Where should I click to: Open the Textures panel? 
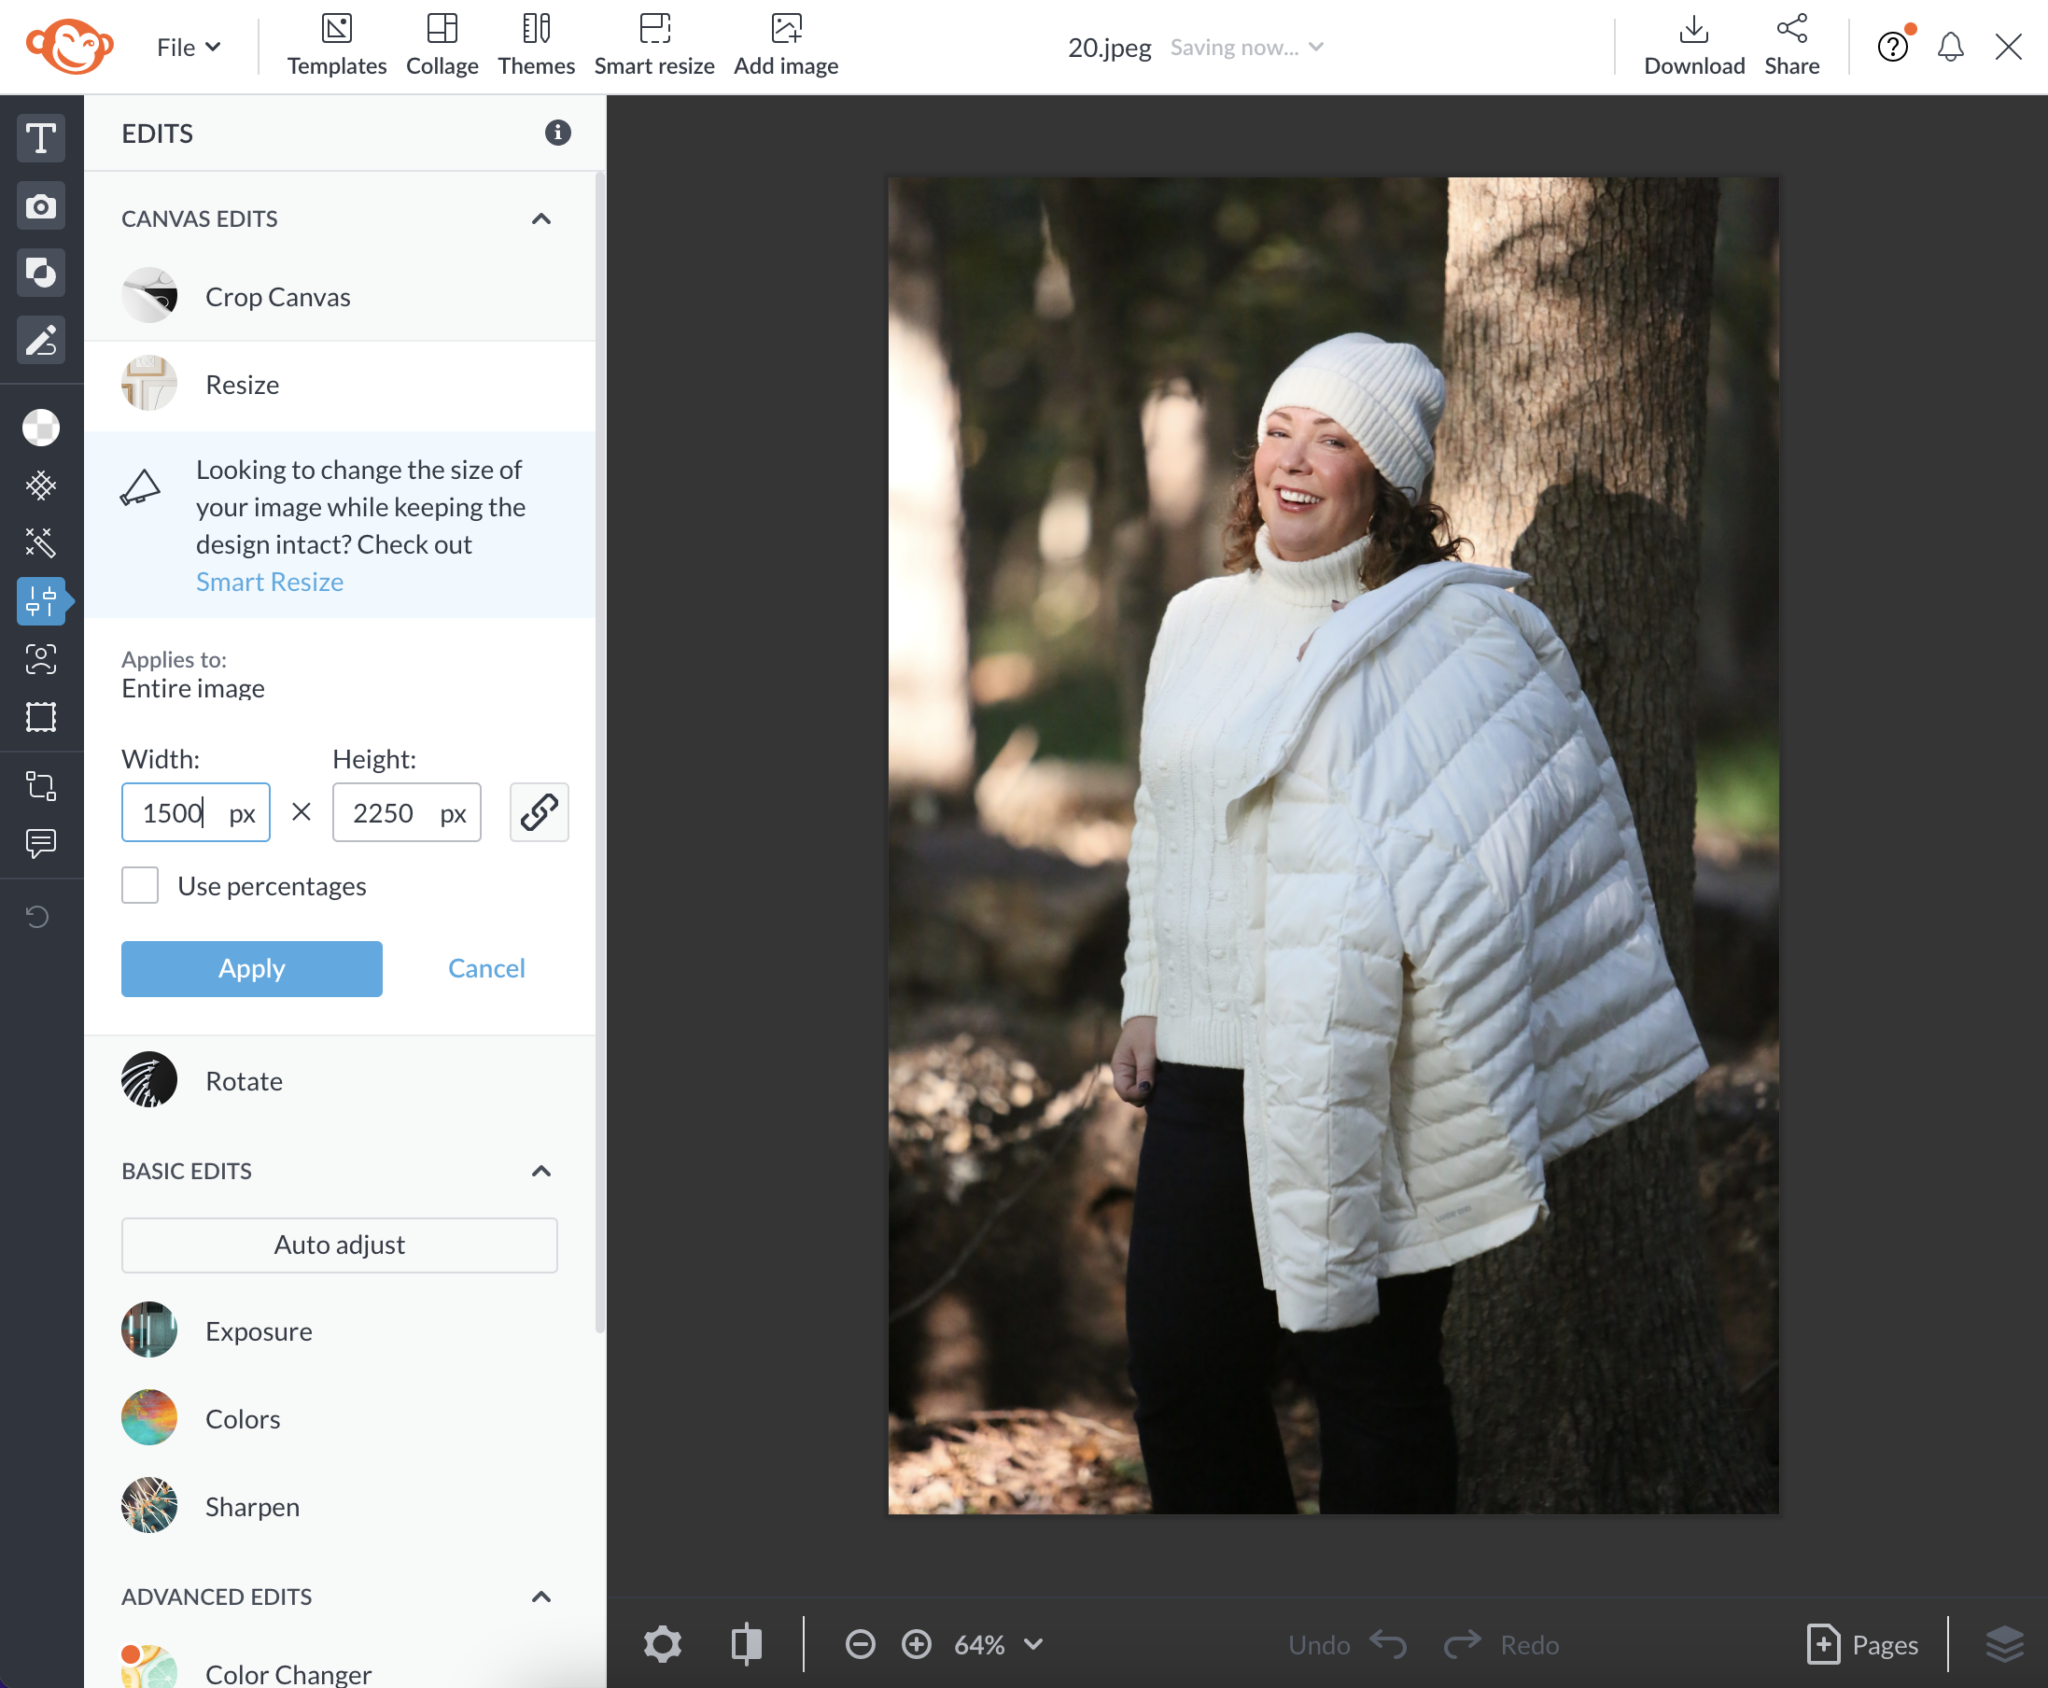point(41,486)
